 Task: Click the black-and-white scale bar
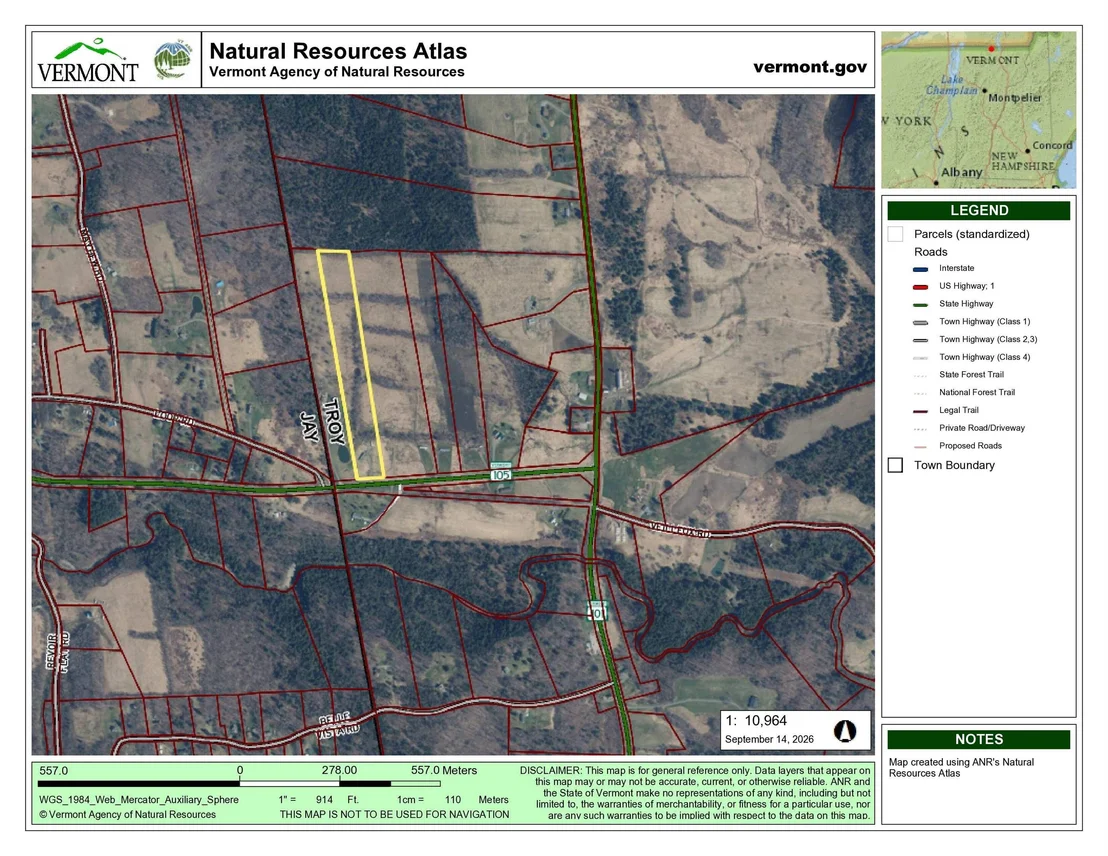click(x=239, y=783)
